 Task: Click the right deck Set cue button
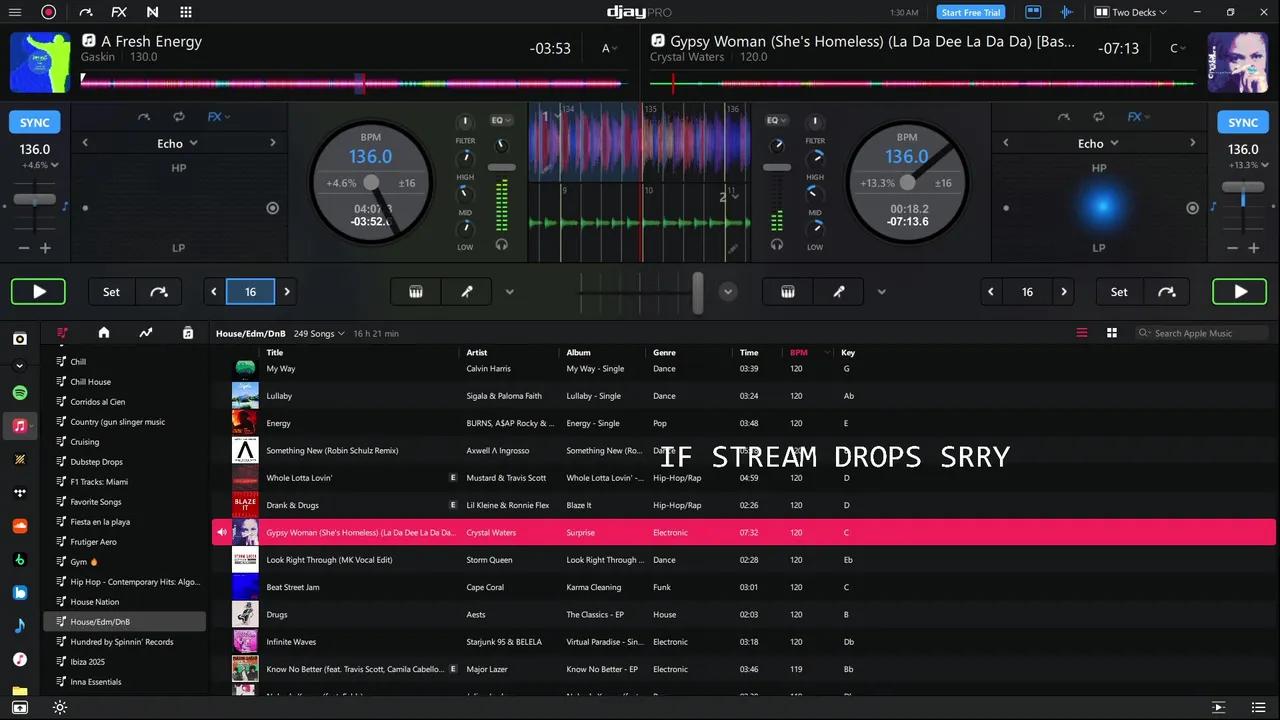pyautogui.click(x=1119, y=292)
